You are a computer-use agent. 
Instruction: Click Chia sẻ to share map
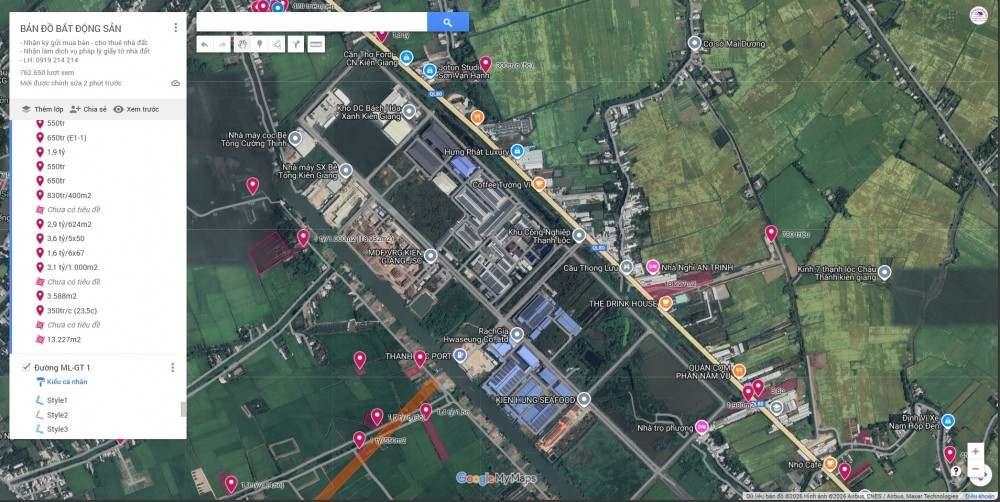click(x=88, y=109)
